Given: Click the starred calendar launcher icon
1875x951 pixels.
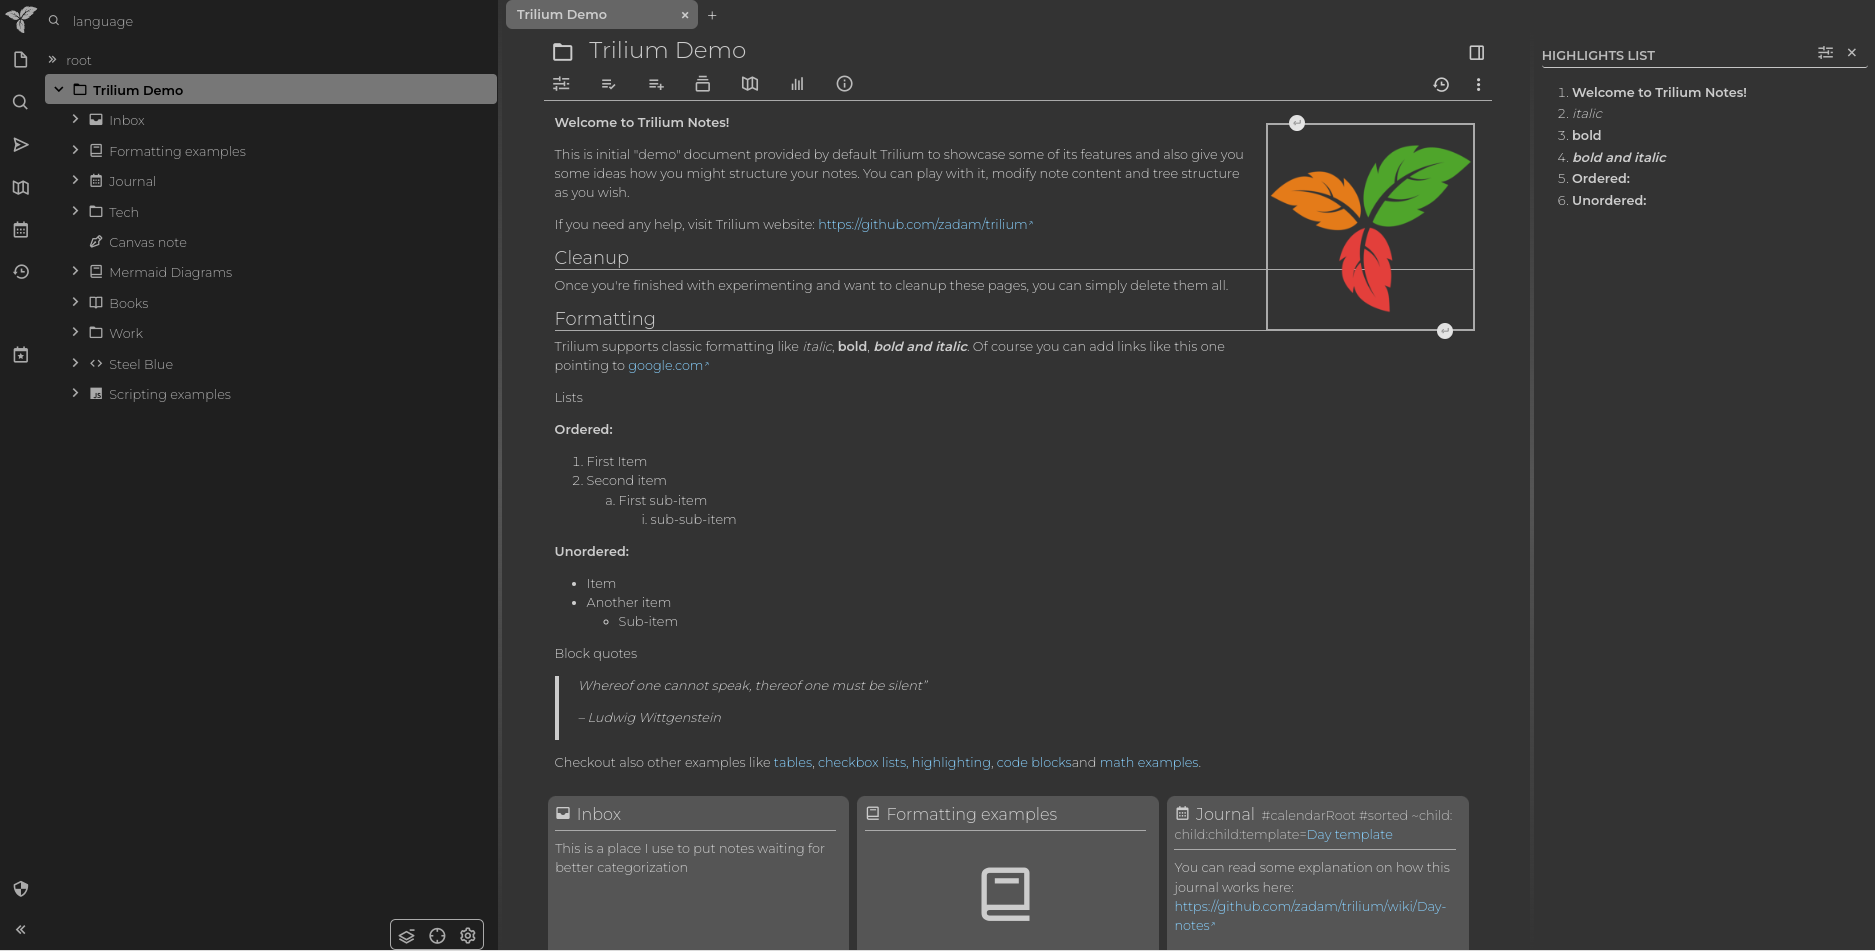Looking at the screenshot, I should [x=20, y=355].
